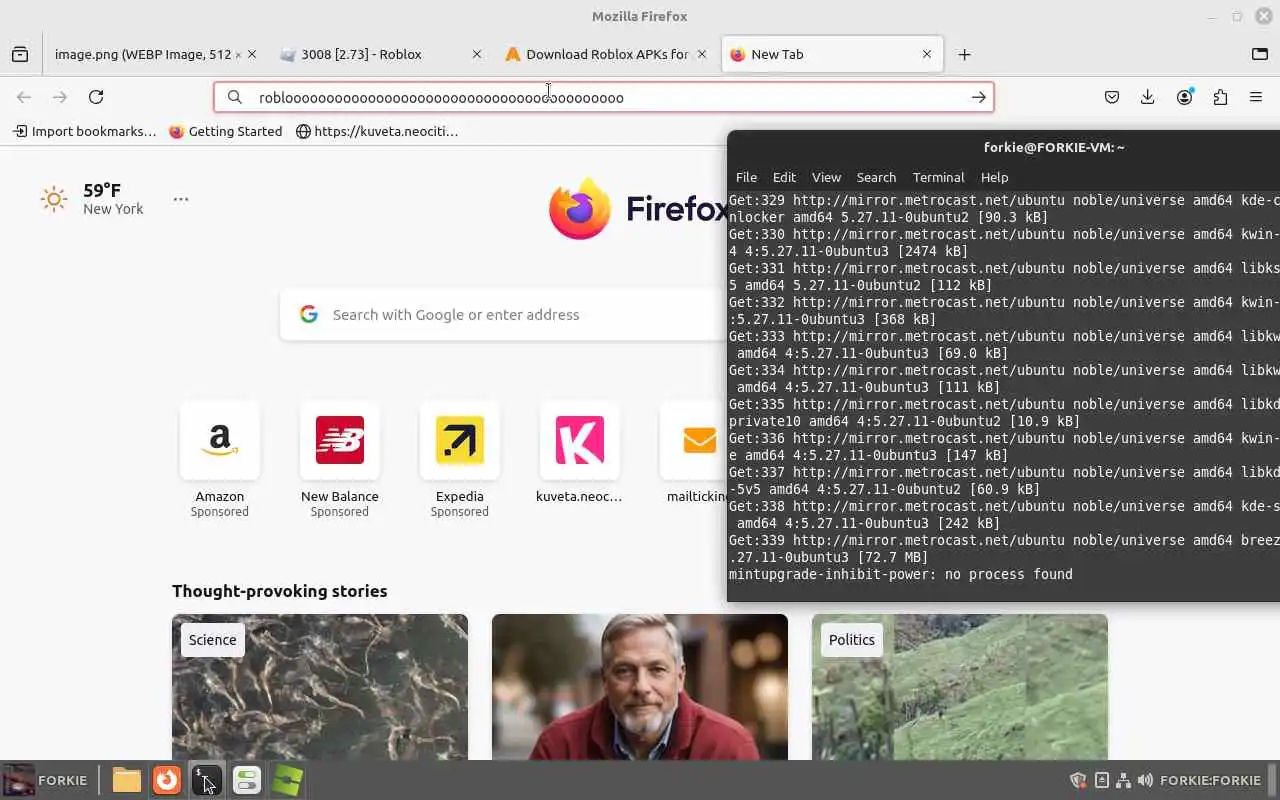Screen dimensions: 1280x800
Task: Click Import bookmarks bookmark item
Action: [84, 131]
